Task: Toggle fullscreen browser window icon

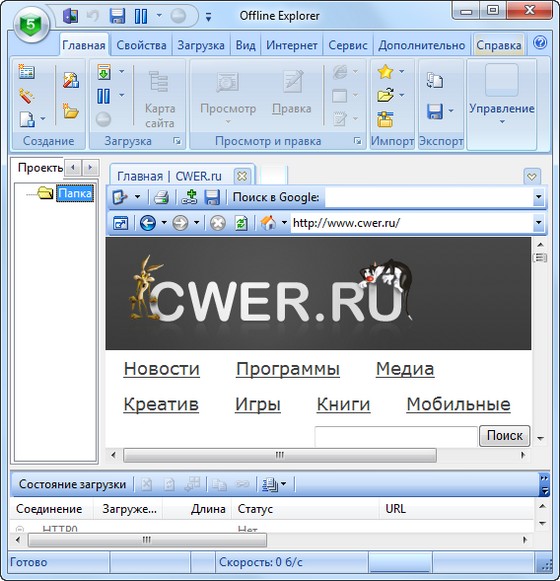Action: pos(120,223)
